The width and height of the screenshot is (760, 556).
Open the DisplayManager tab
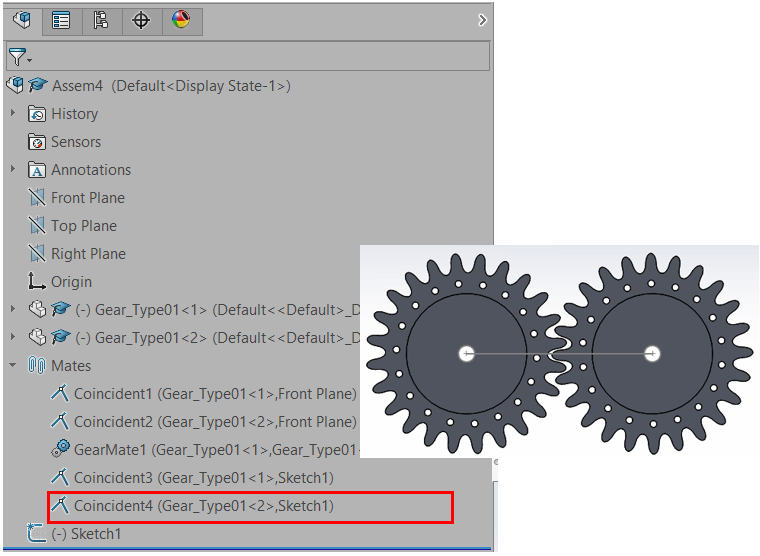click(x=181, y=20)
